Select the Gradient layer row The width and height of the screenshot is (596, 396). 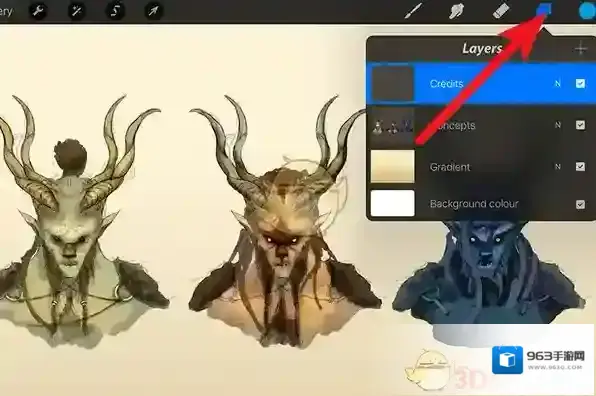coord(481,166)
